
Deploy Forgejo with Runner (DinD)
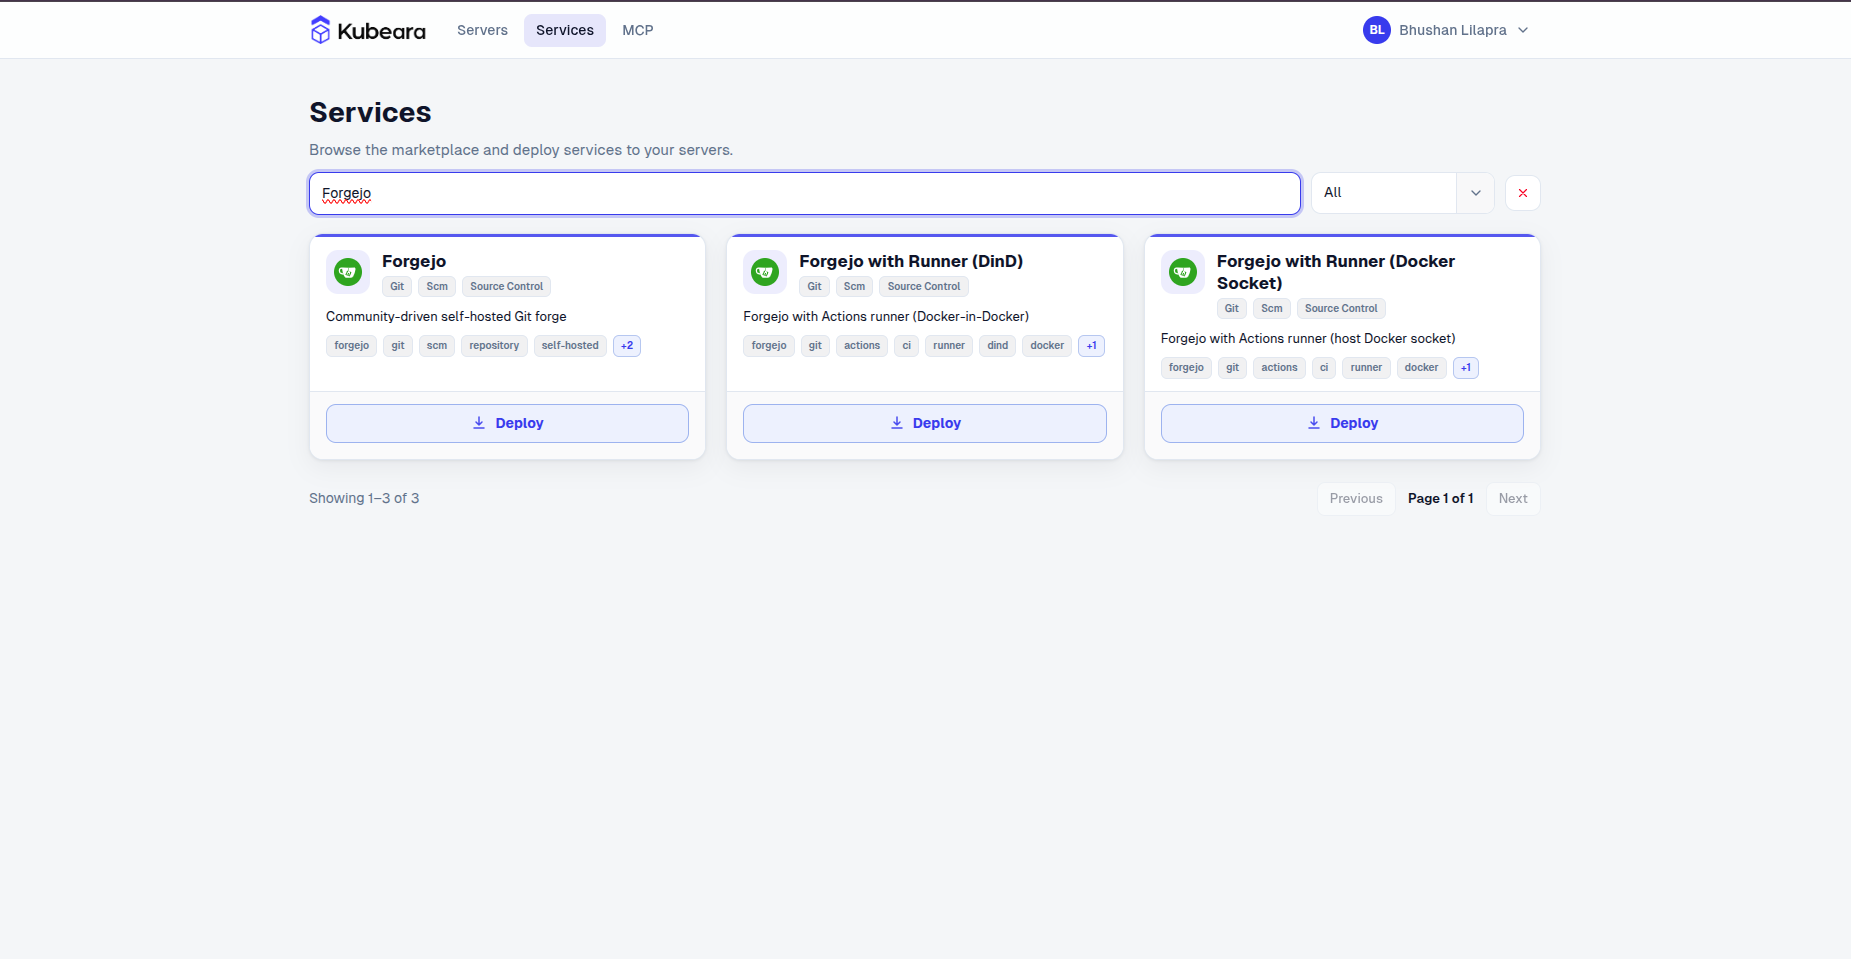[x=925, y=423]
